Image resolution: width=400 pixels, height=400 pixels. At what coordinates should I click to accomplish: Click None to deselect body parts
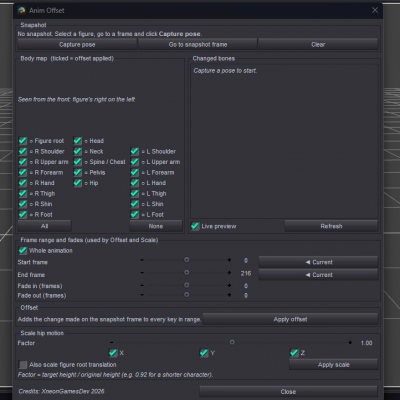tap(156, 226)
